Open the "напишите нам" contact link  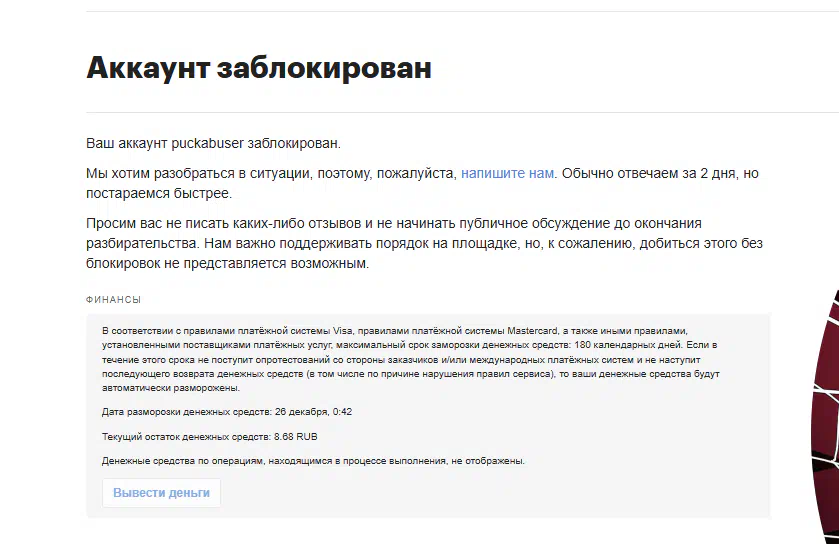(507, 173)
